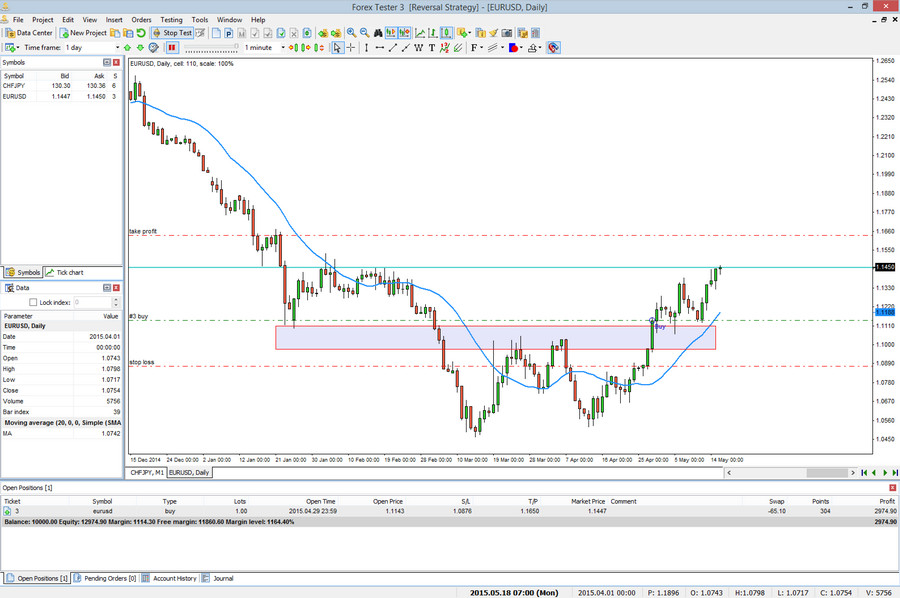900x598 pixels.
Task: Select the Trend Line drawing tool
Action: (393, 47)
